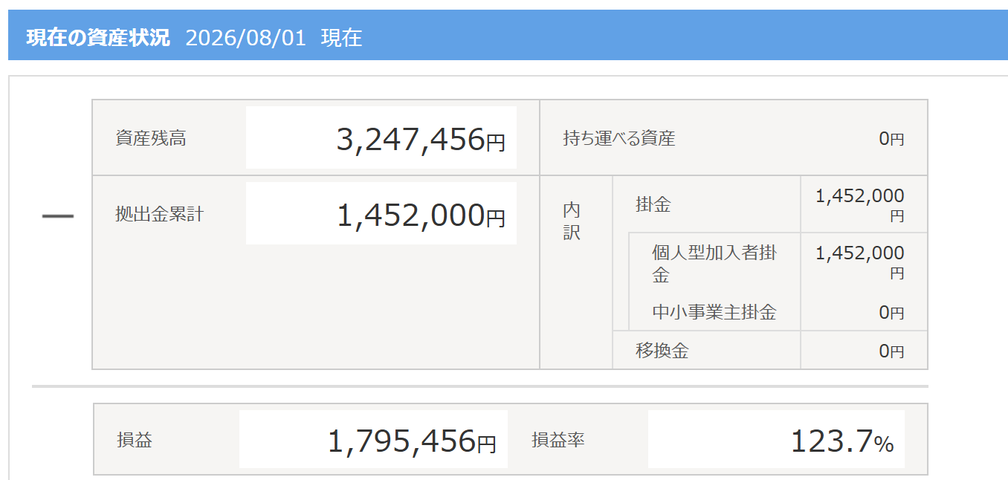
Task: Select the 持ち運べる資産 value 0円
Action: [x=892, y=139]
